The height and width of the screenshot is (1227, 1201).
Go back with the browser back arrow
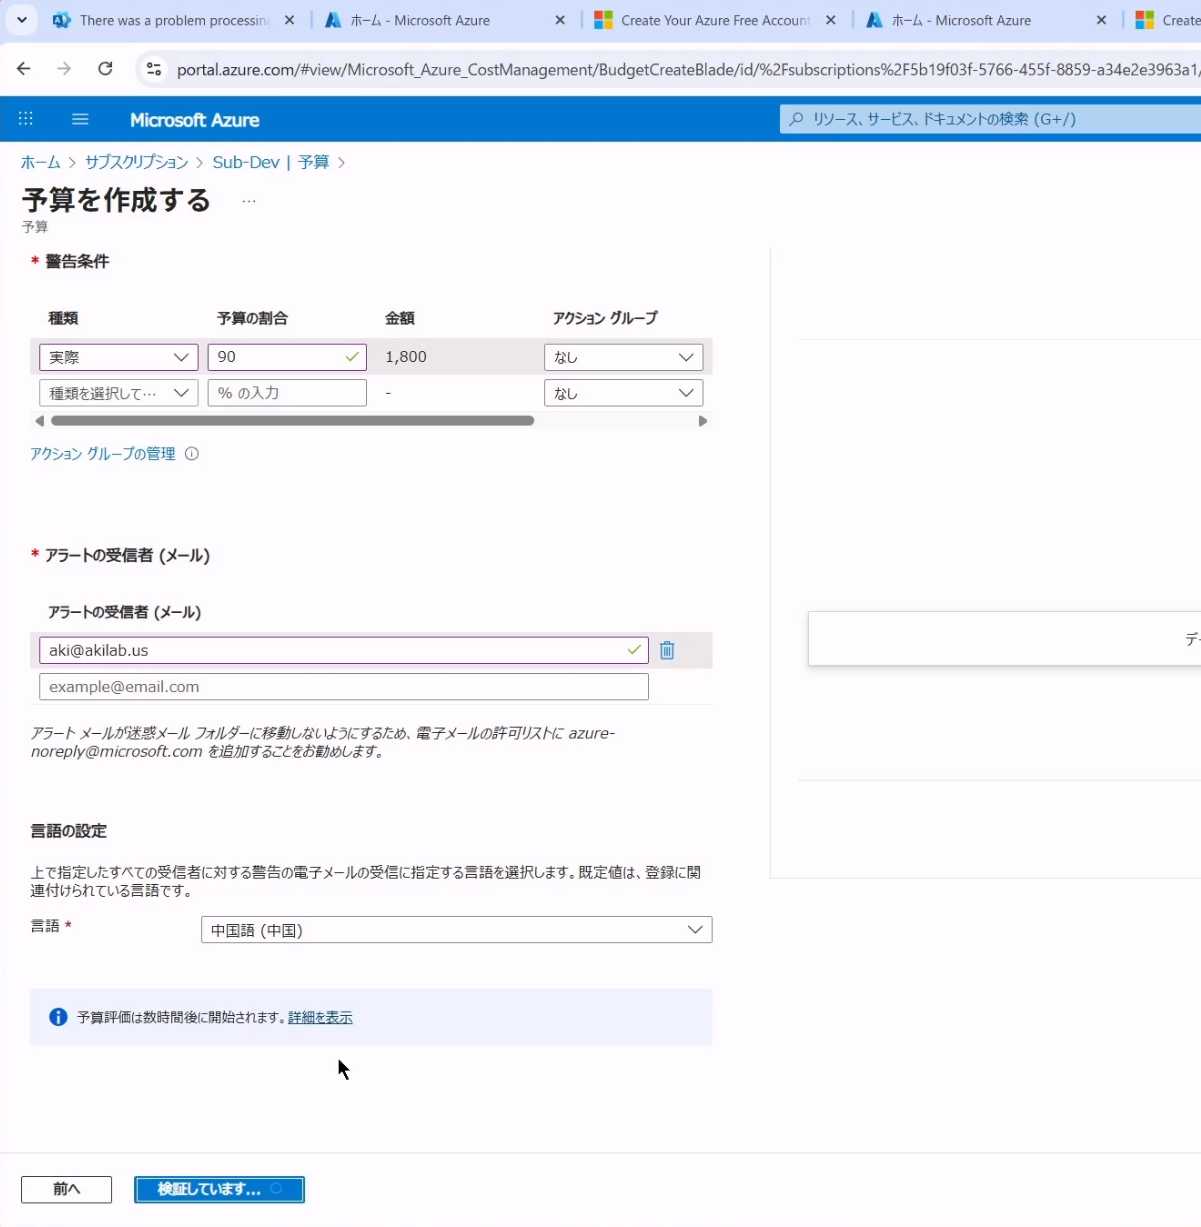tap(24, 69)
